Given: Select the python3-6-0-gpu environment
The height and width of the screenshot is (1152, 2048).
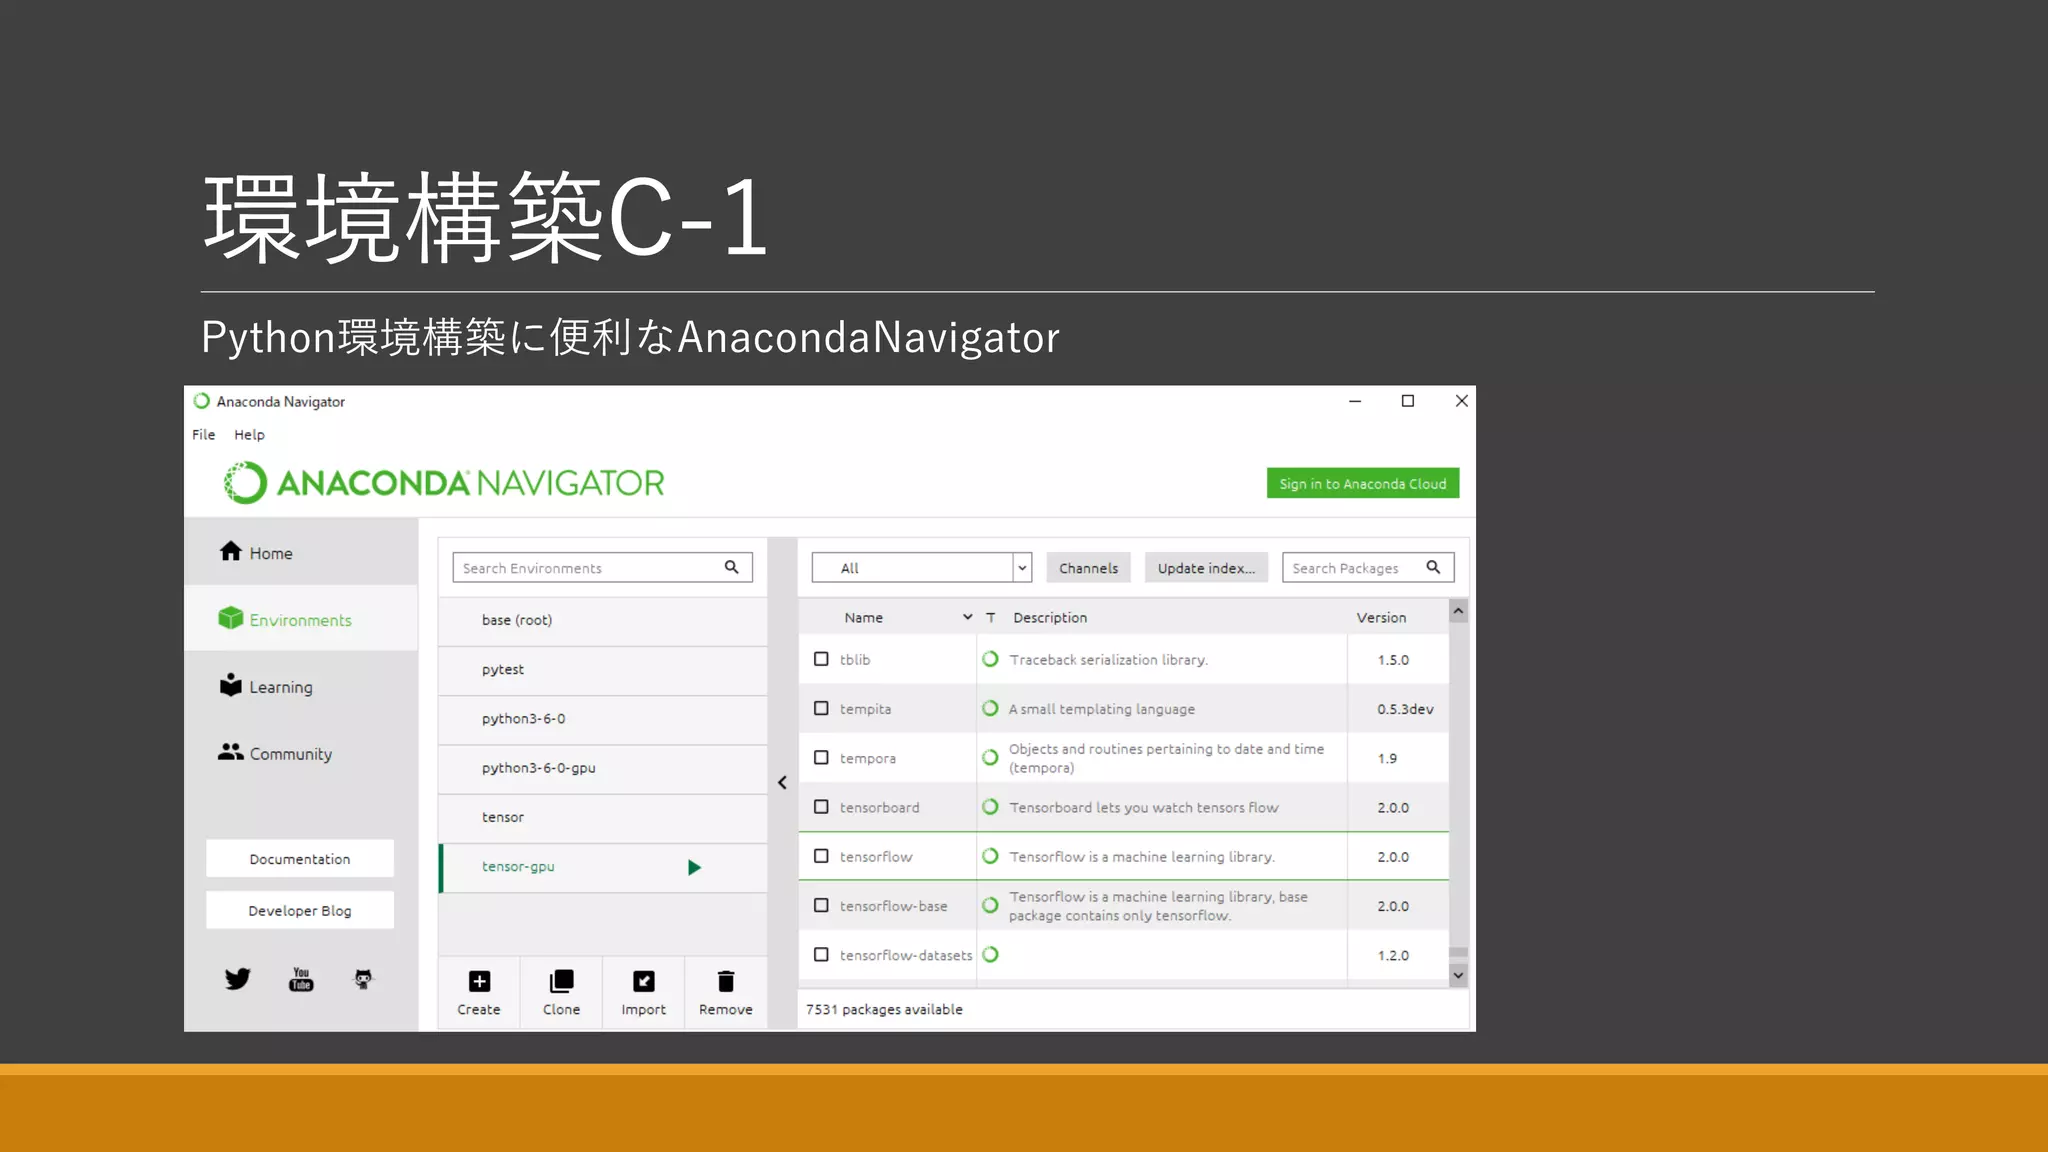Looking at the screenshot, I should click(x=603, y=768).
